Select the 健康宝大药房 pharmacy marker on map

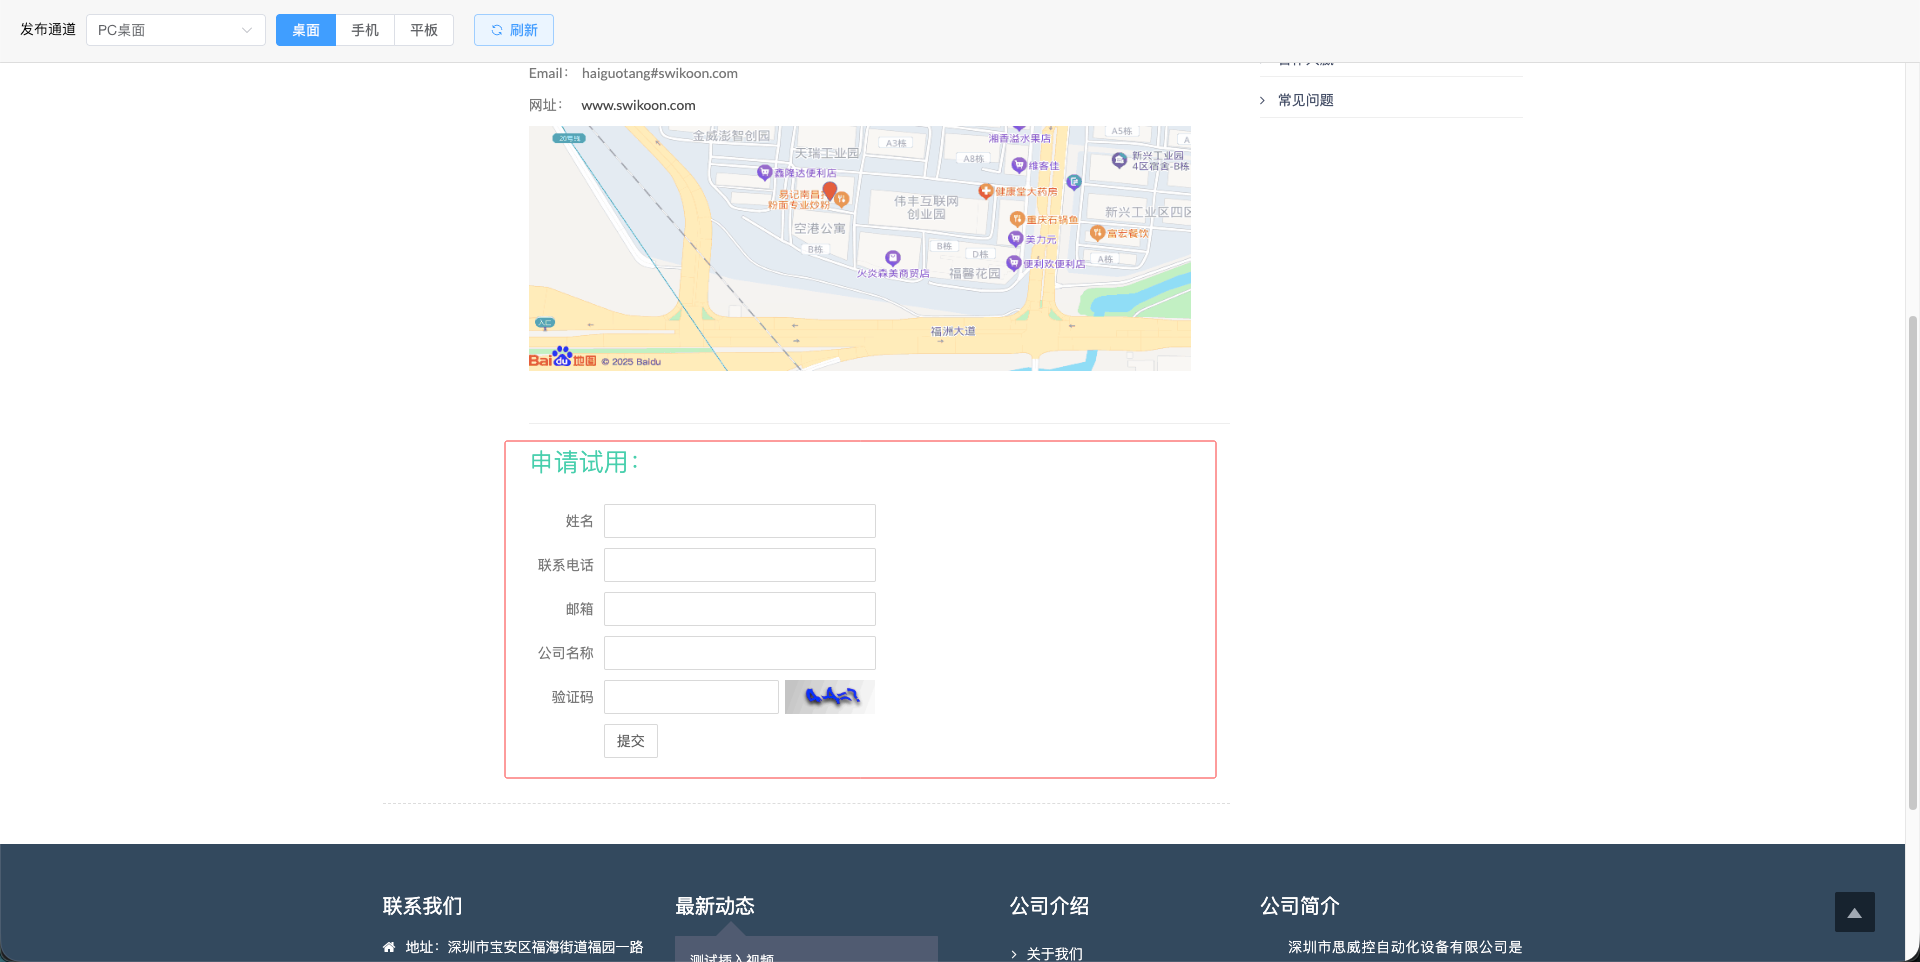coord(986,191)
